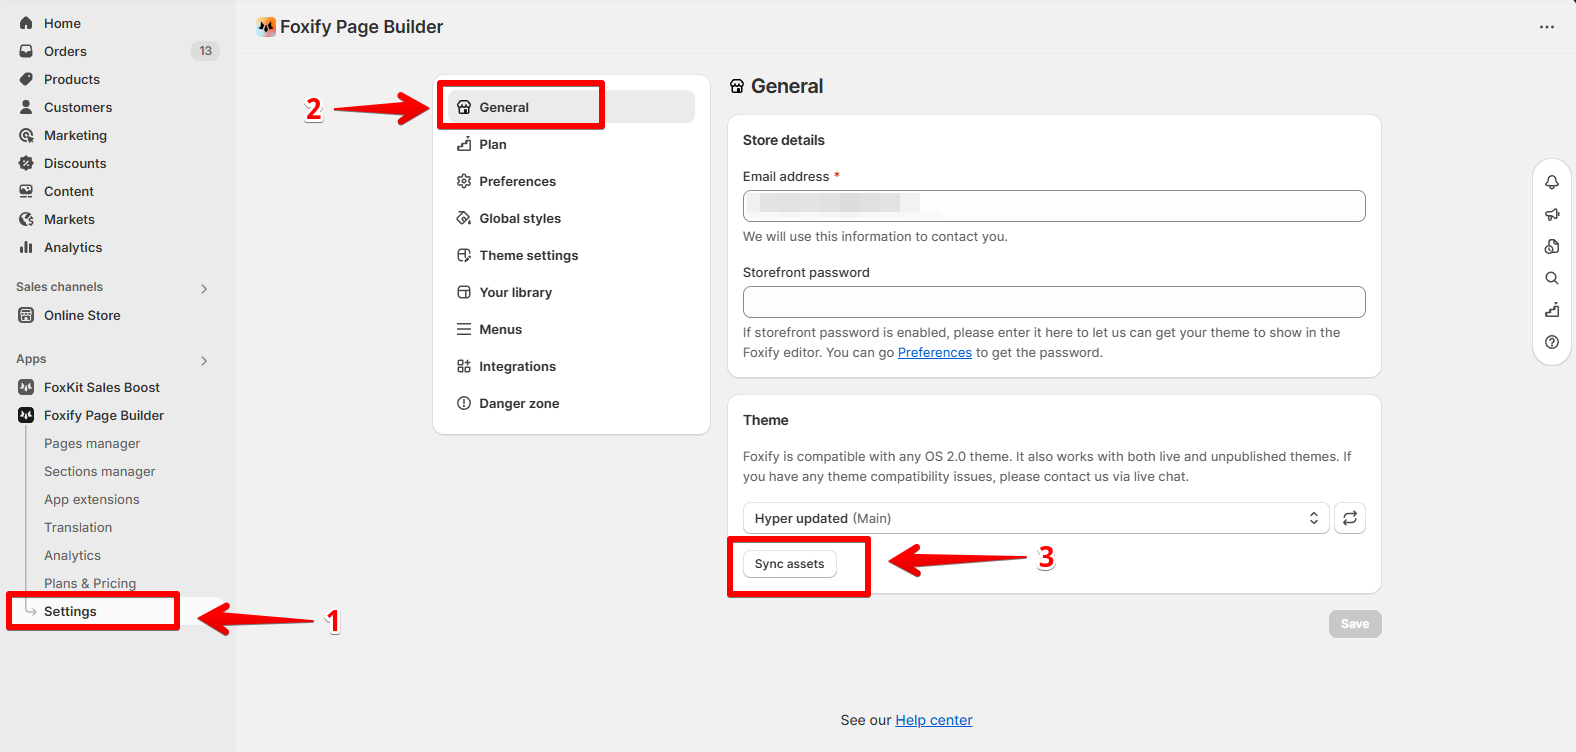
Task: Click the Sync assets button
Action: click(790, 564)
